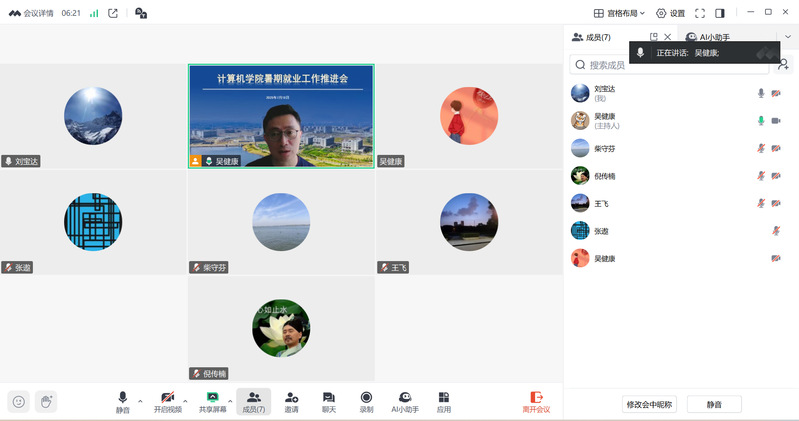Toggle 开启视频 camera in bottom toolbar
The image size is (799, 421).
pos(167,398)
